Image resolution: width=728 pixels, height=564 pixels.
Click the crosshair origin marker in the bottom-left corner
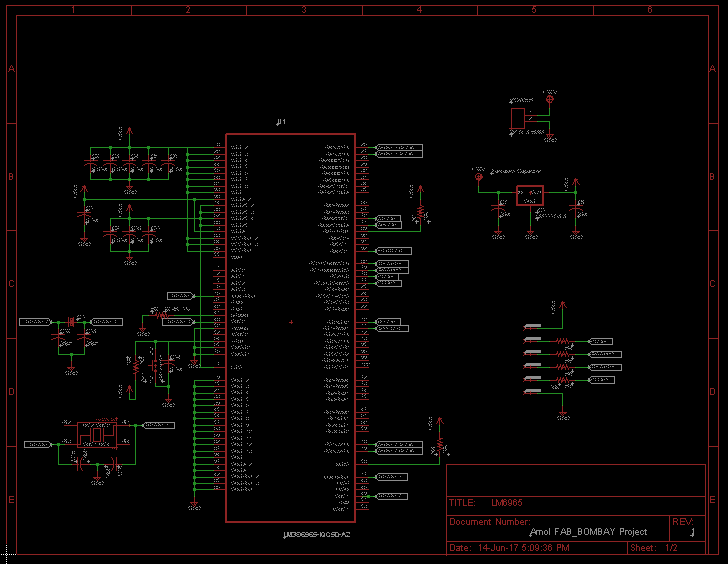click(6, 554)
